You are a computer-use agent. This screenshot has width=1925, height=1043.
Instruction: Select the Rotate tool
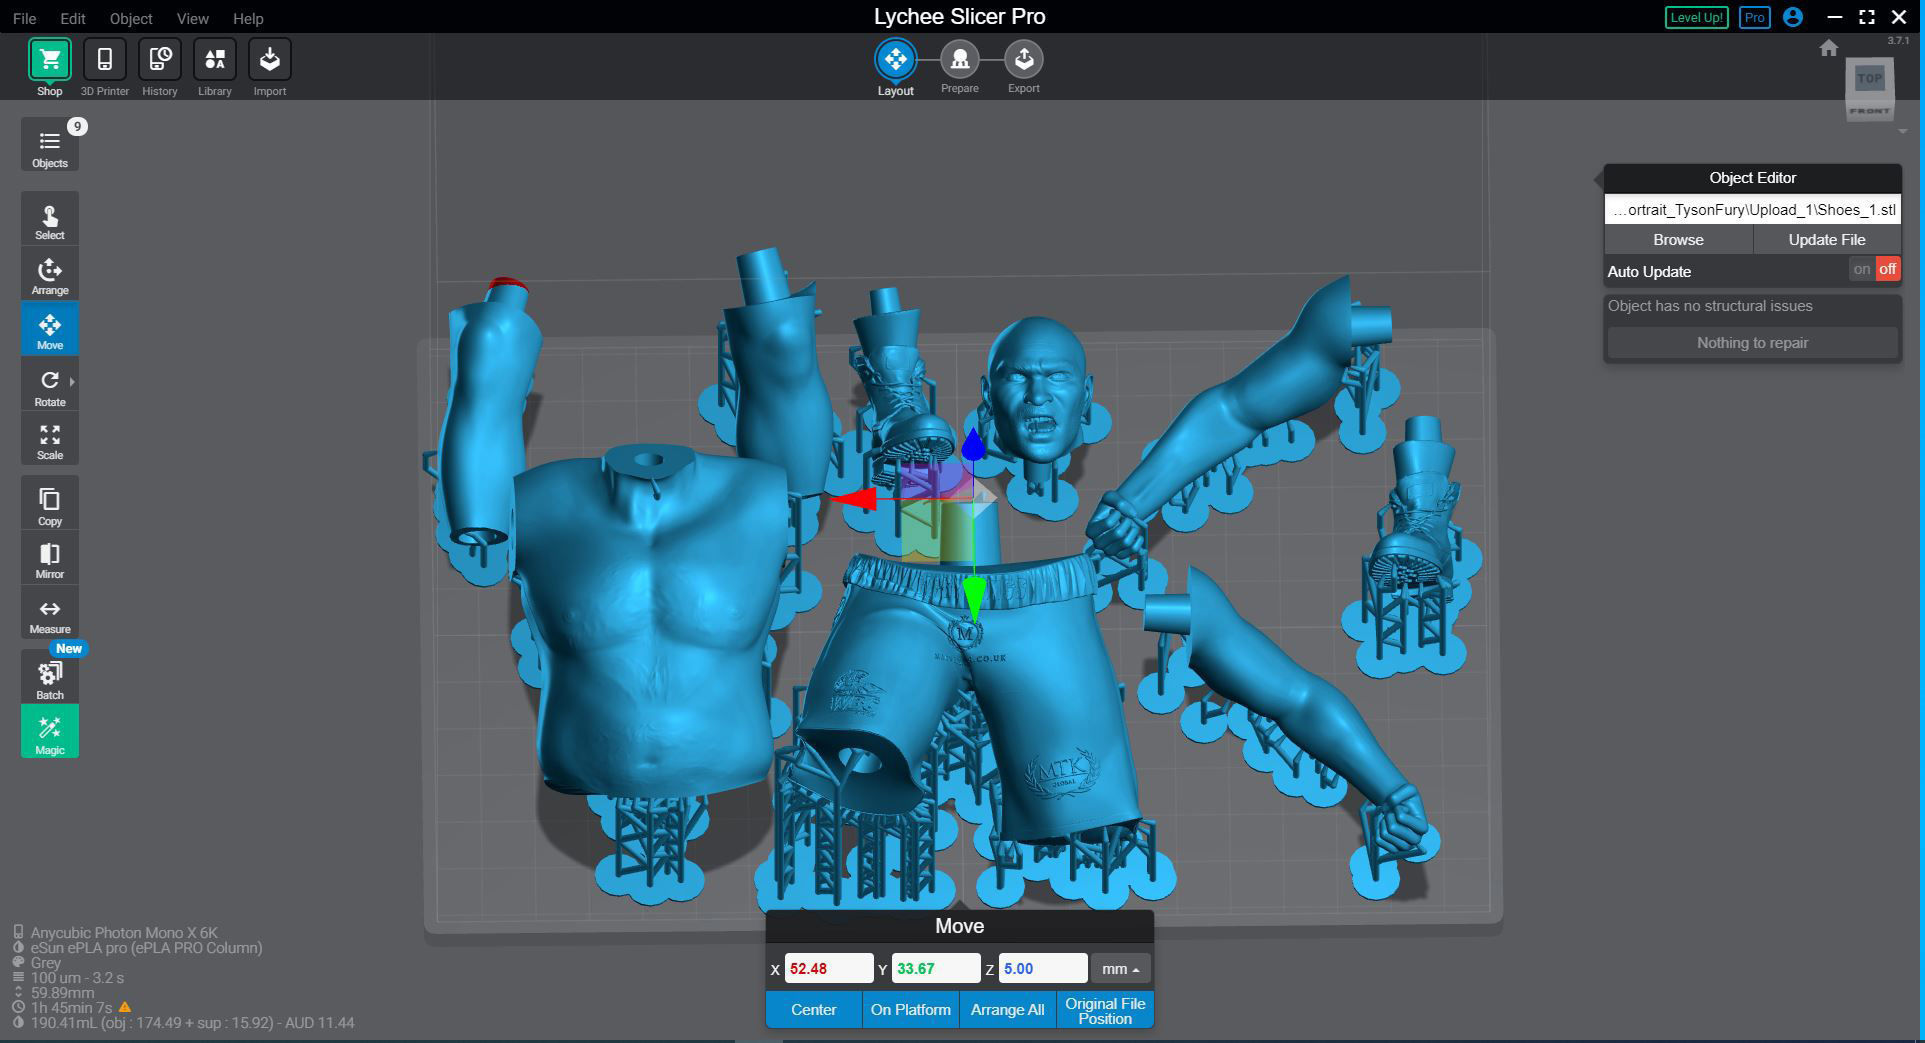(49, 385)
